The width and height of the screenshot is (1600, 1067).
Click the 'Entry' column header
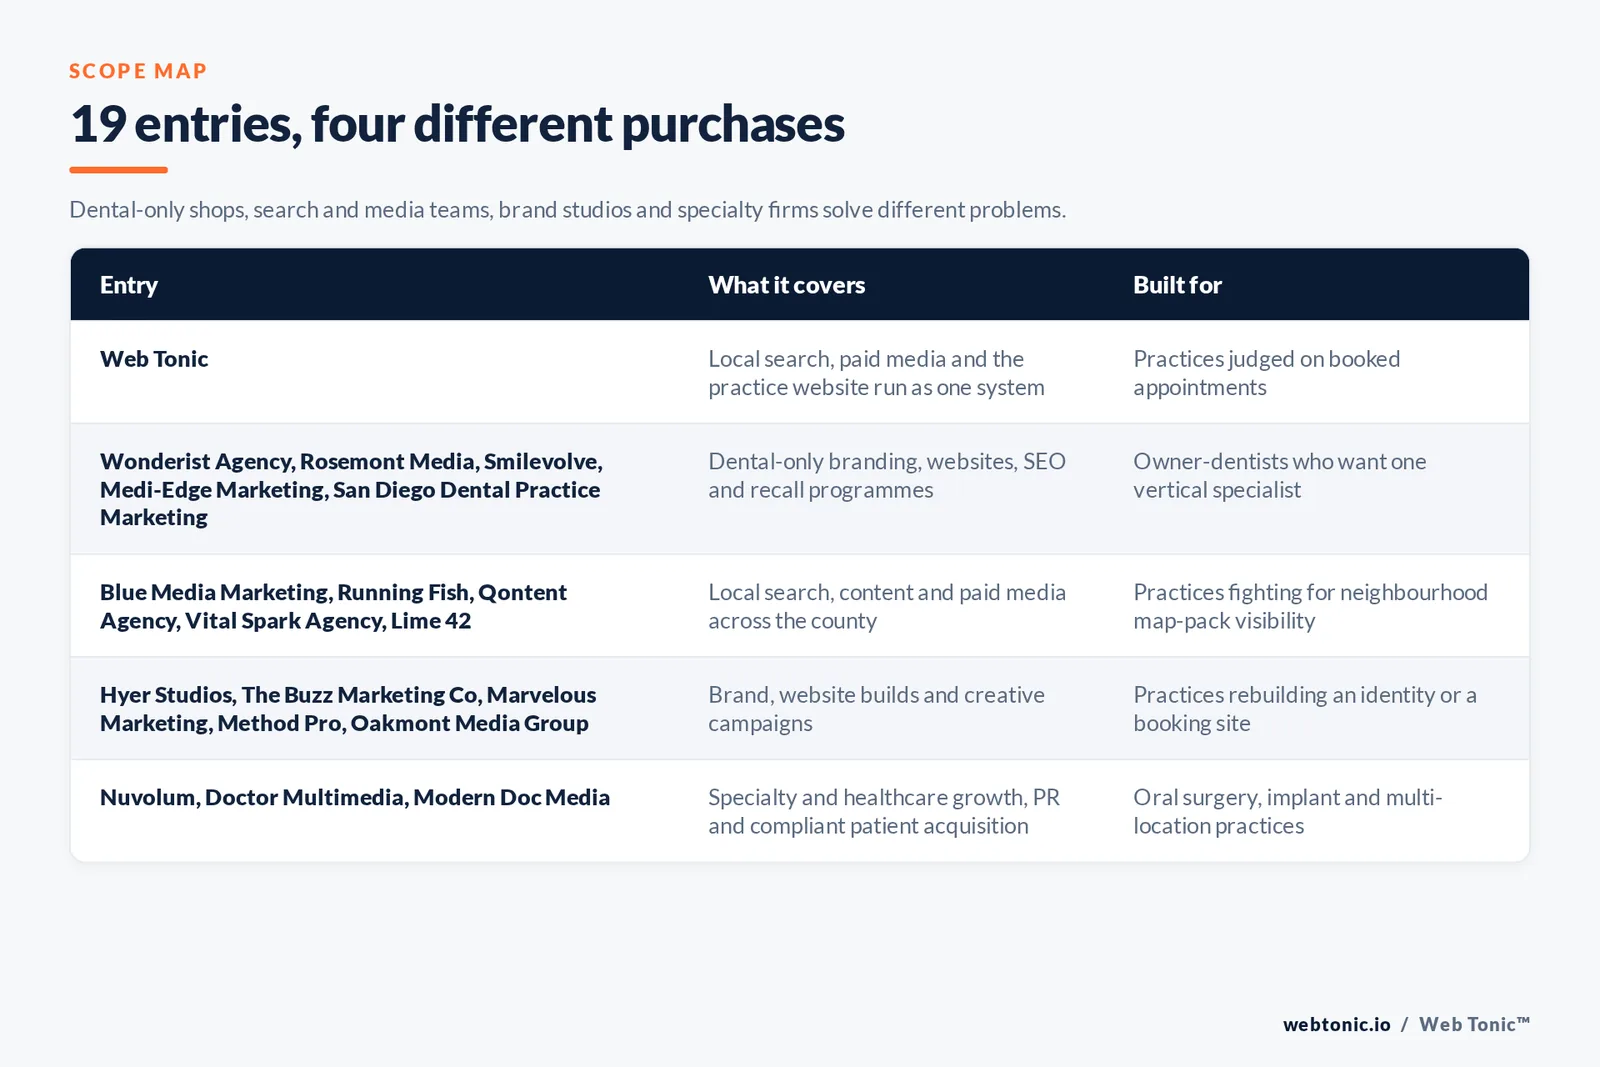coord(129,285)
